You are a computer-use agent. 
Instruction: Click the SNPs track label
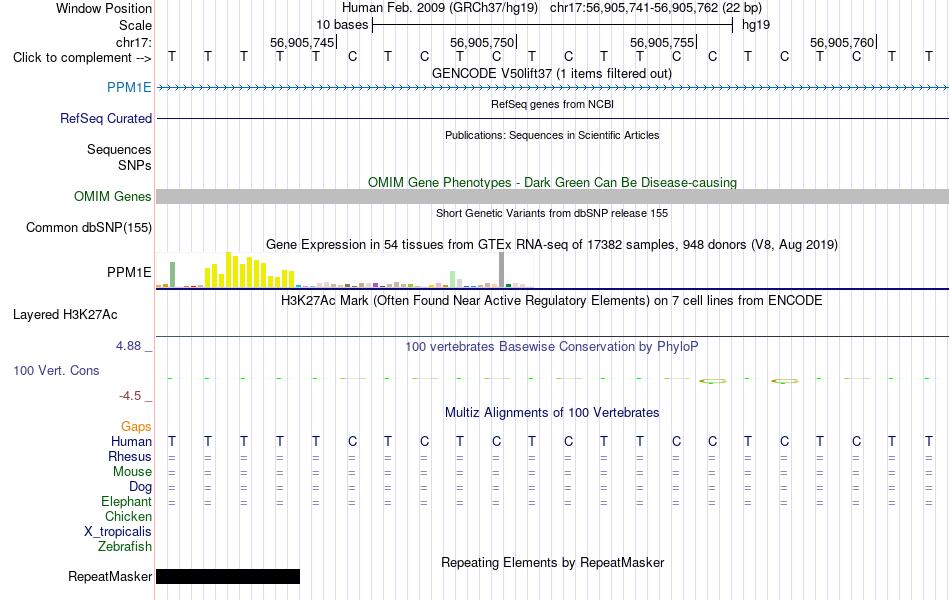[x=135, y=165]
